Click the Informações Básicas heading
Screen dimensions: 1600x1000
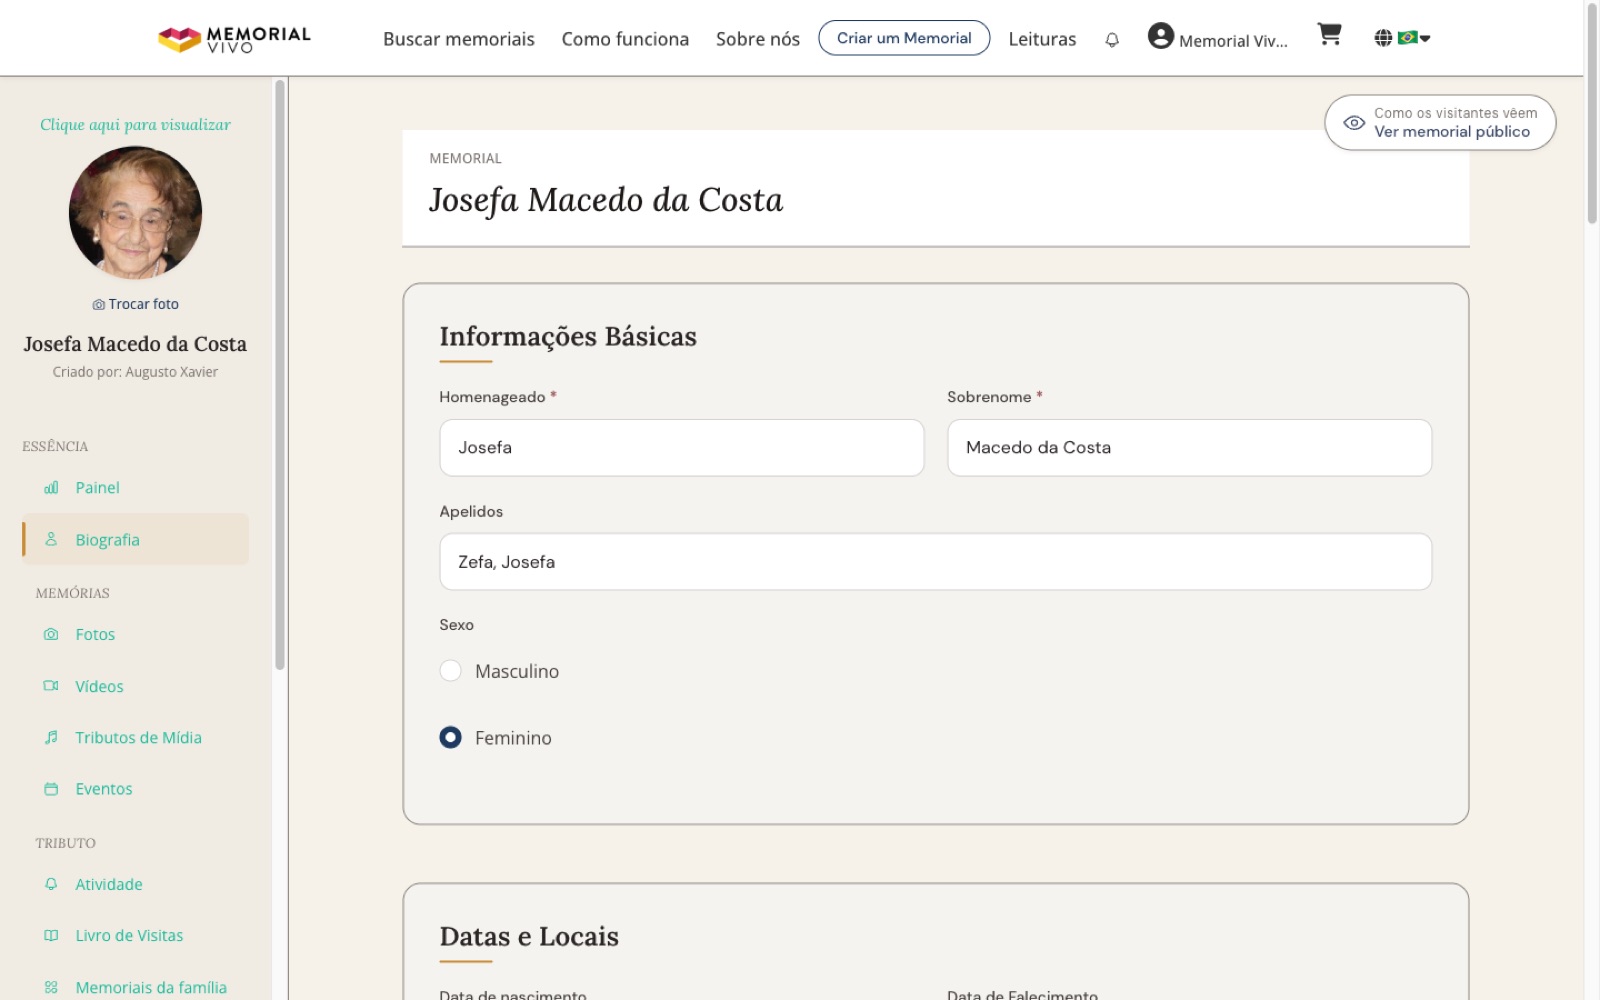[568, 337]
